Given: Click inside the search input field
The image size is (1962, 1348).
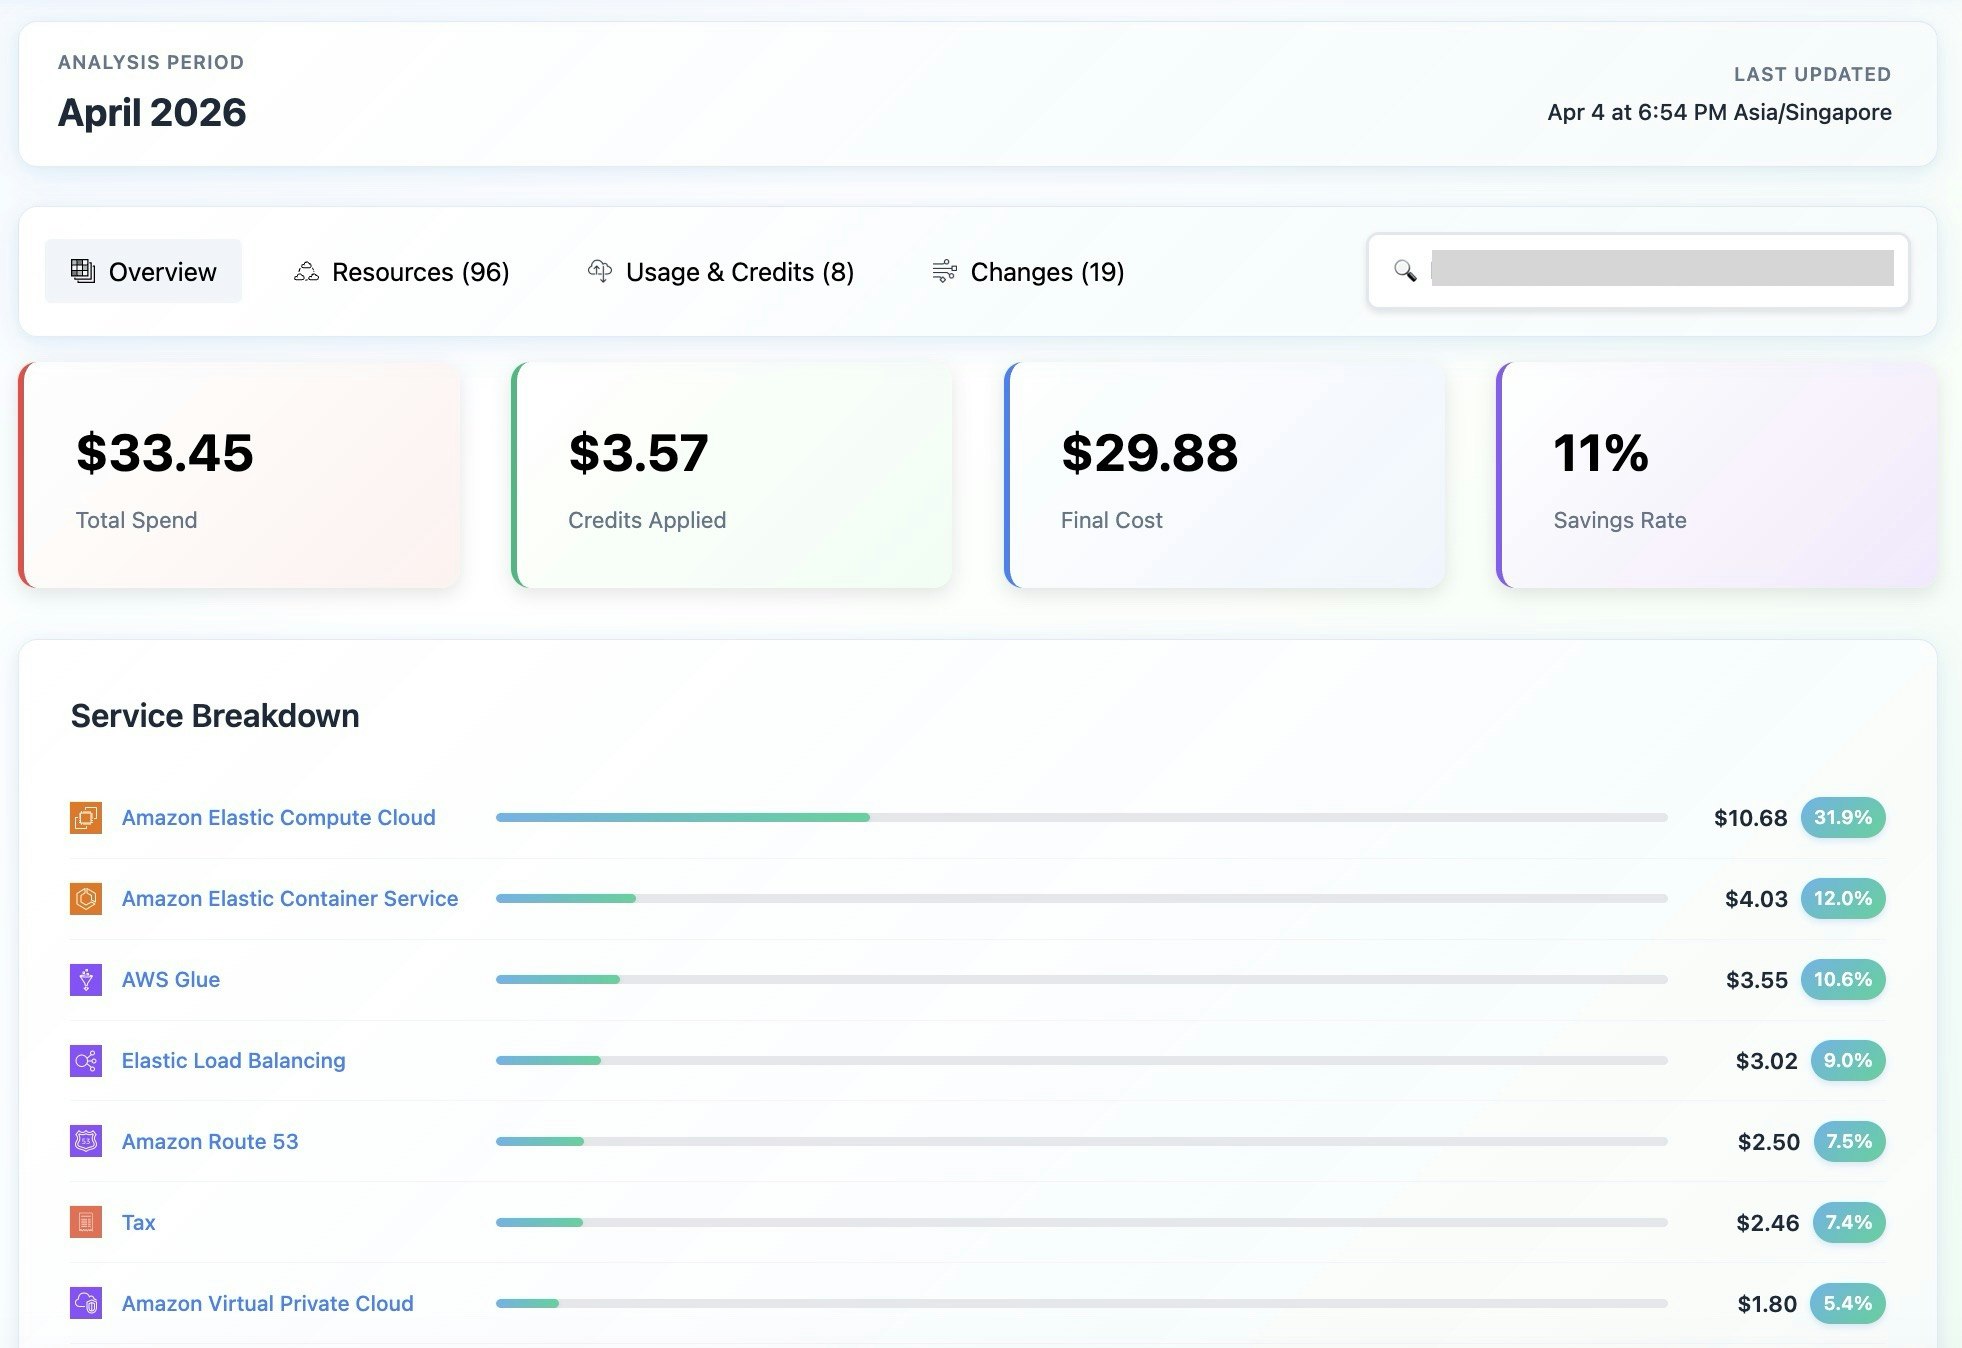Looking at the screenshot, I should click(1661, 269).
